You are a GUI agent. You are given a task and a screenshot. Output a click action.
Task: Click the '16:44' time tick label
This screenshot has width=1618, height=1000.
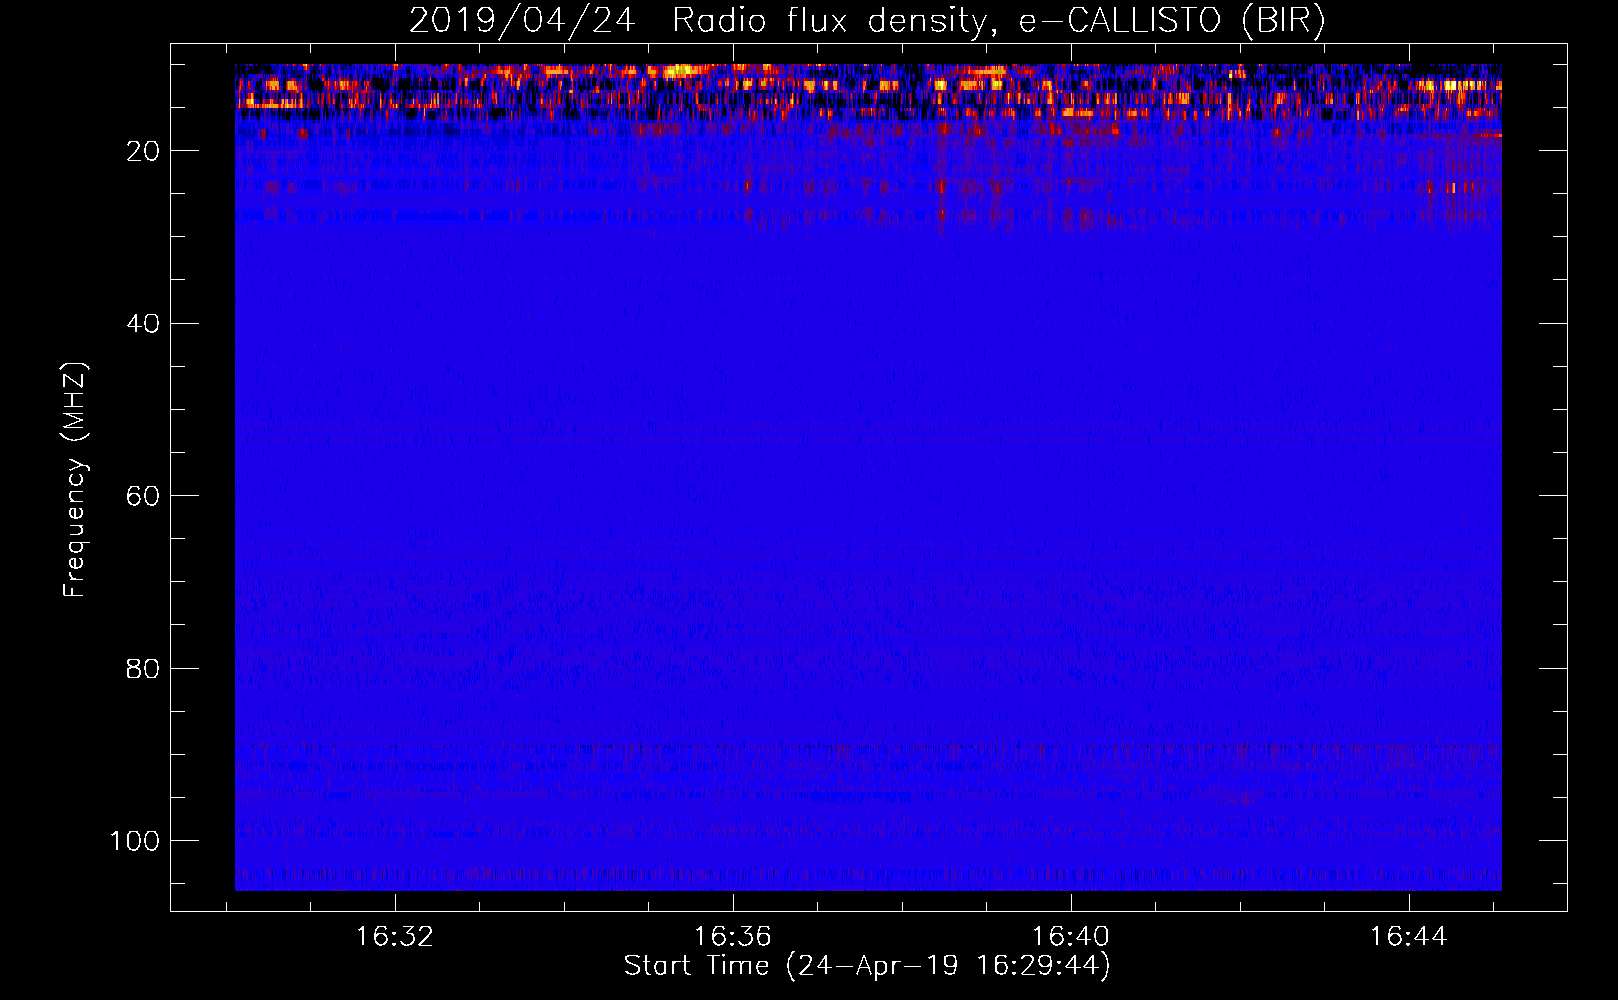click(1409, 937)
